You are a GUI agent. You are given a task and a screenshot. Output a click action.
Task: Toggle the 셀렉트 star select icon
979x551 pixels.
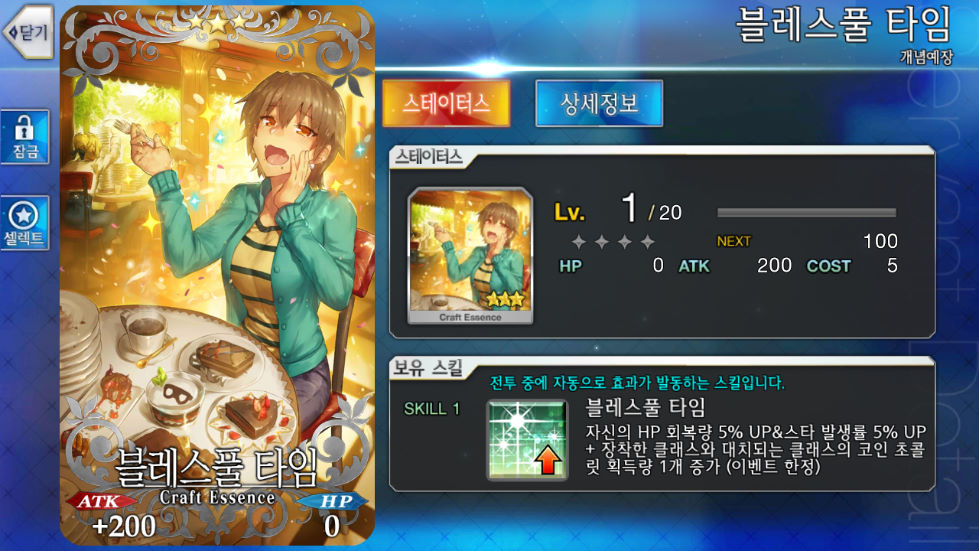click(x=25, y=223)
